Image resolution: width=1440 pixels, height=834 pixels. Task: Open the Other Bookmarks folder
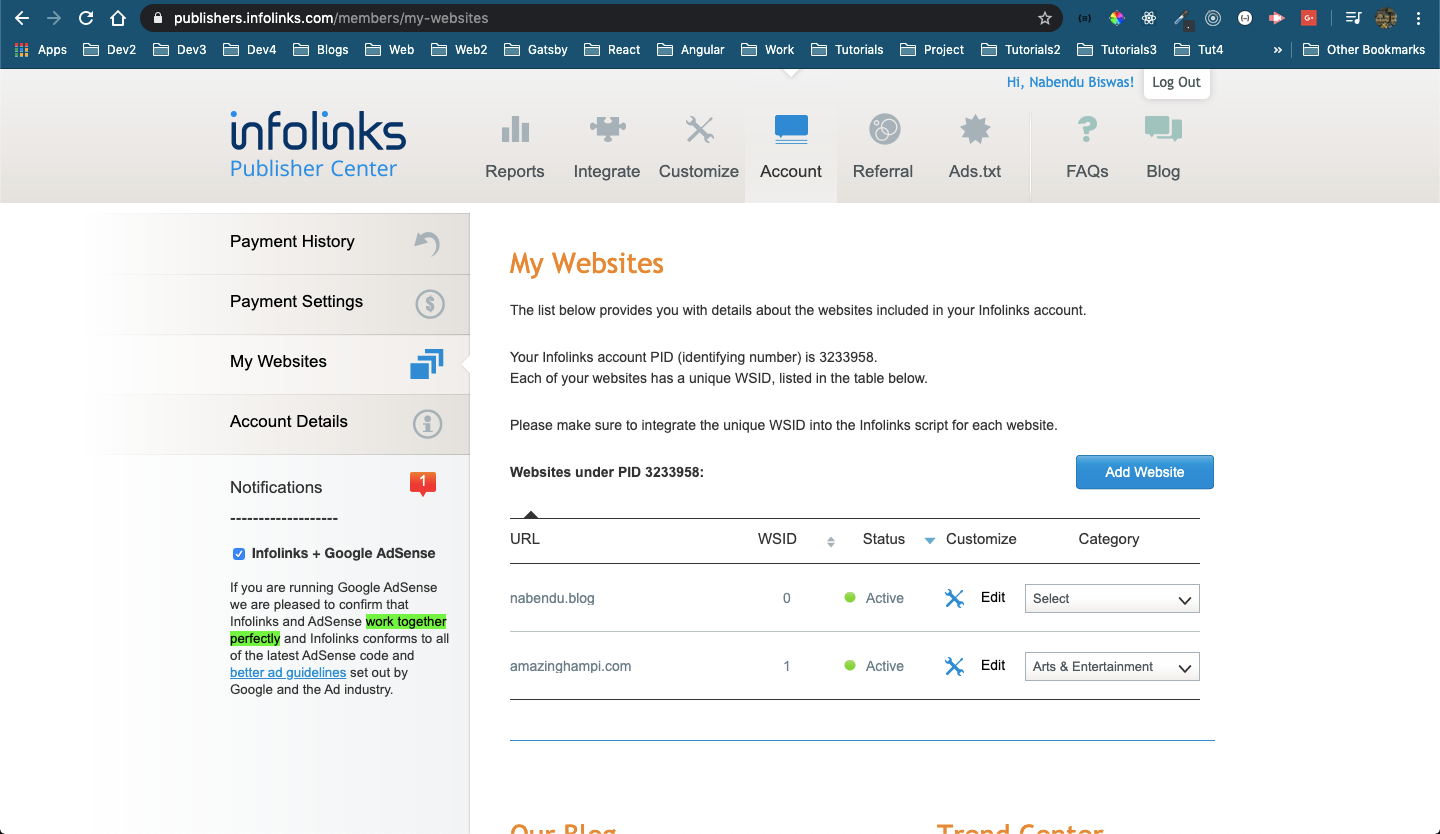tap(1364, 49)
